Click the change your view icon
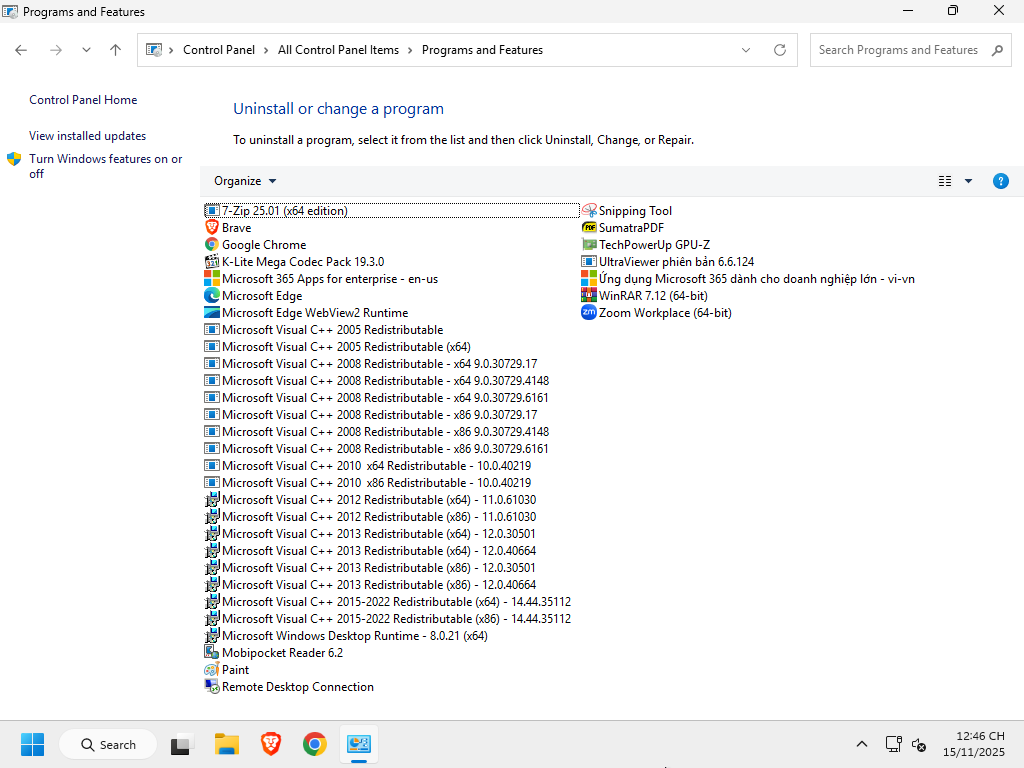Image resolution: width=1024 pixels, height=768 pixels. pos(944,181)
